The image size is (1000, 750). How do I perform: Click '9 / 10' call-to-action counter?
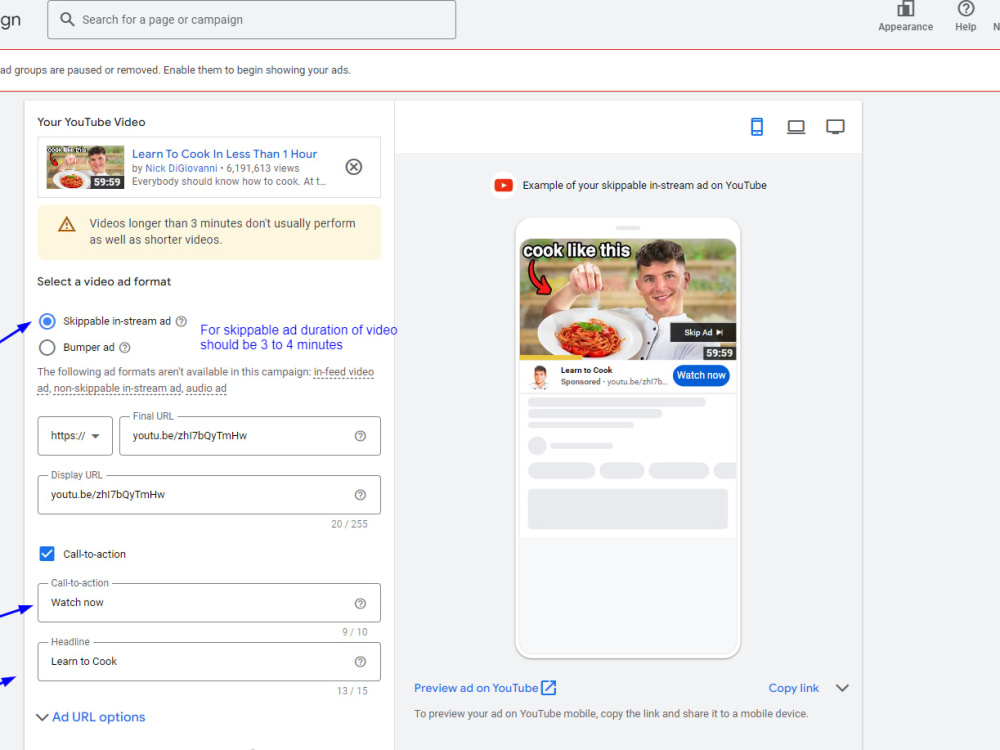pyautogui.click(x=355, y=632)
